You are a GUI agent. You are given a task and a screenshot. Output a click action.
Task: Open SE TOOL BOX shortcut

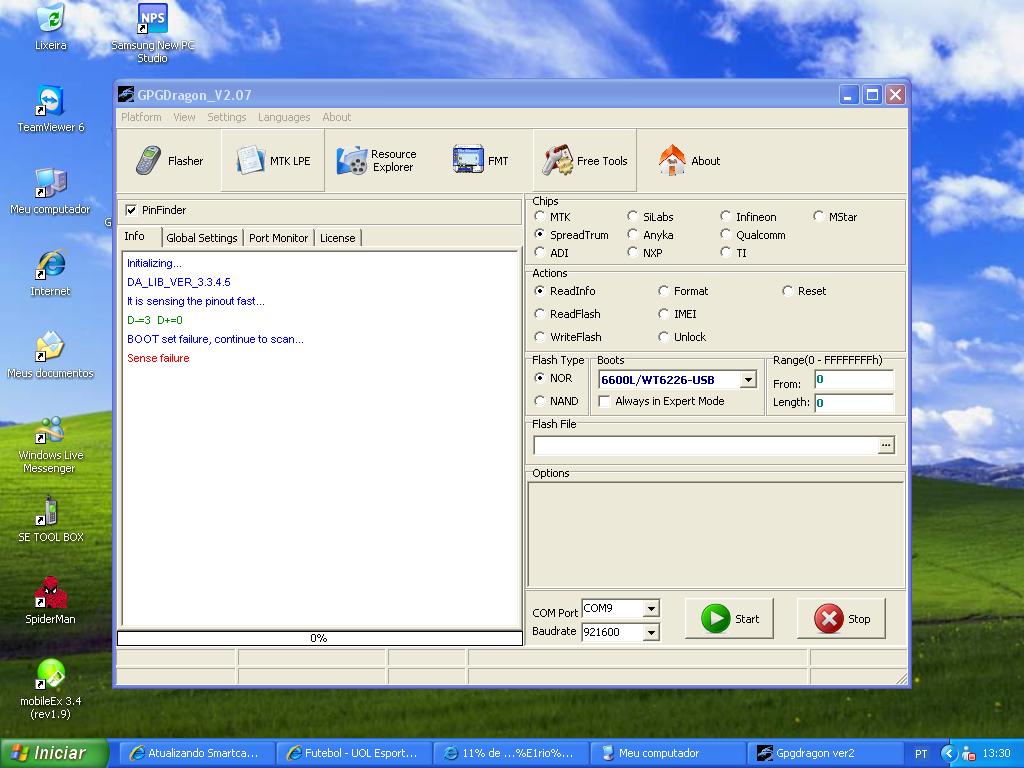50,519
